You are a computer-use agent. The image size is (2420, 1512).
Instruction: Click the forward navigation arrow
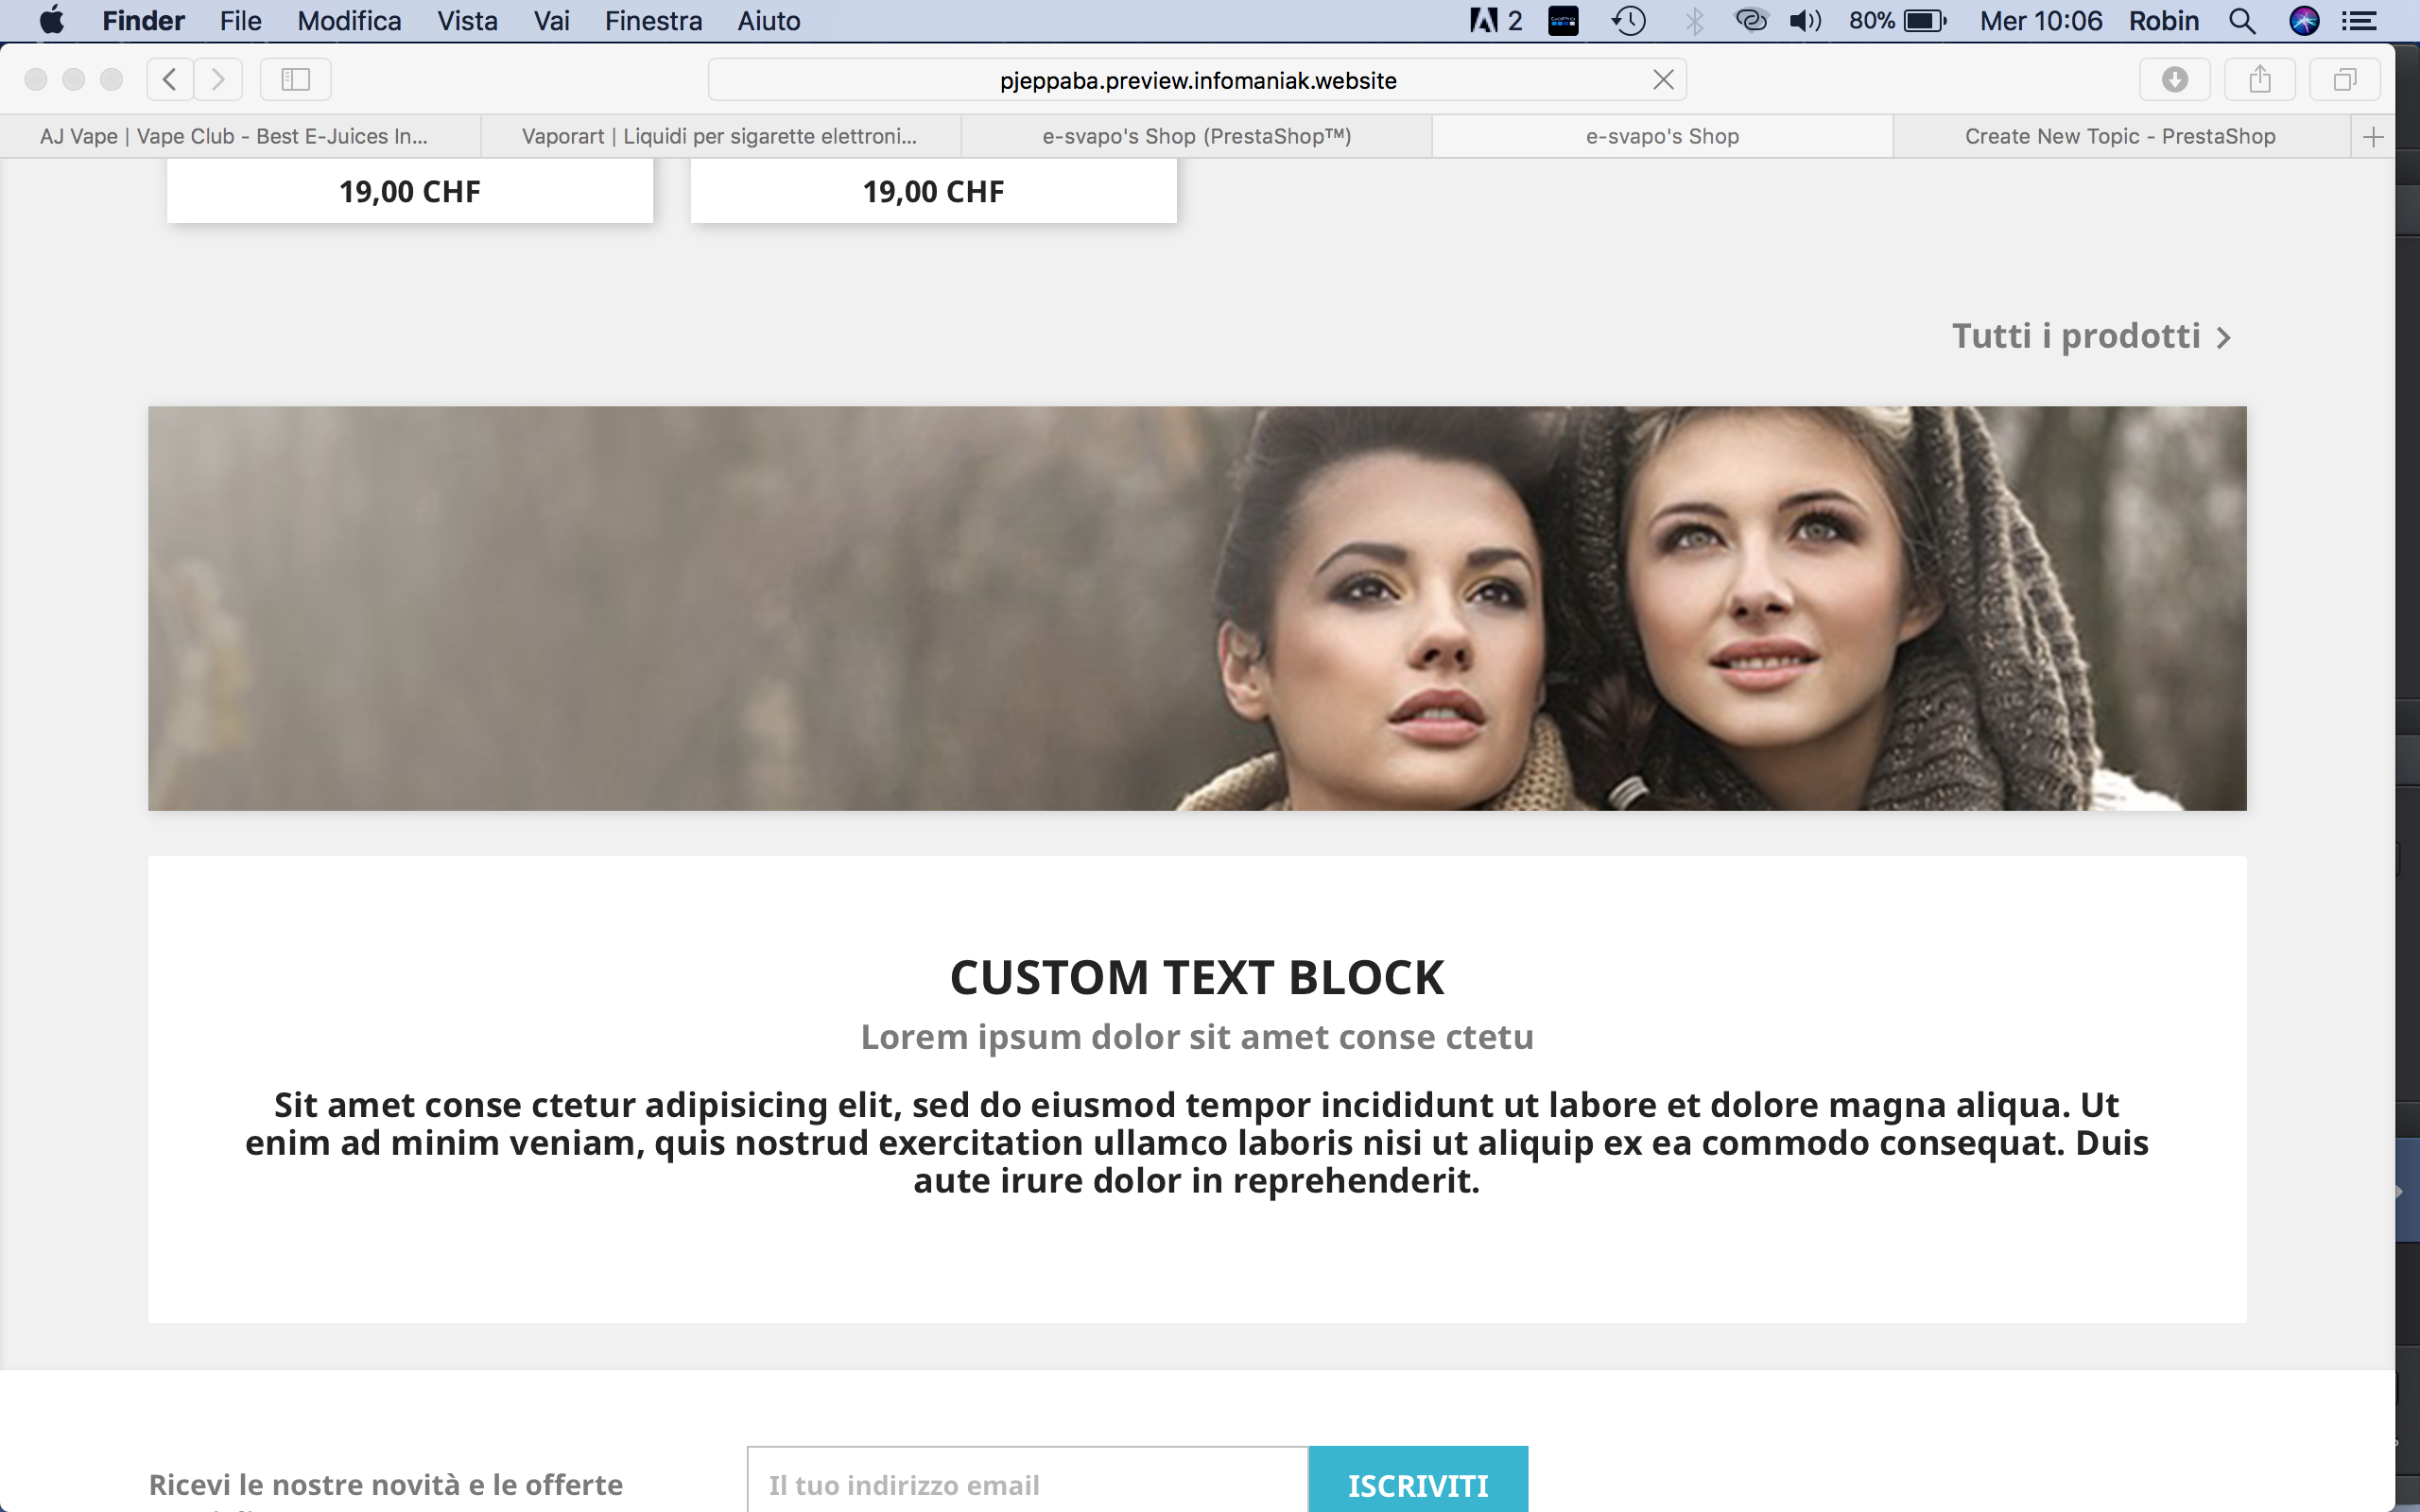tap(218, 79)
